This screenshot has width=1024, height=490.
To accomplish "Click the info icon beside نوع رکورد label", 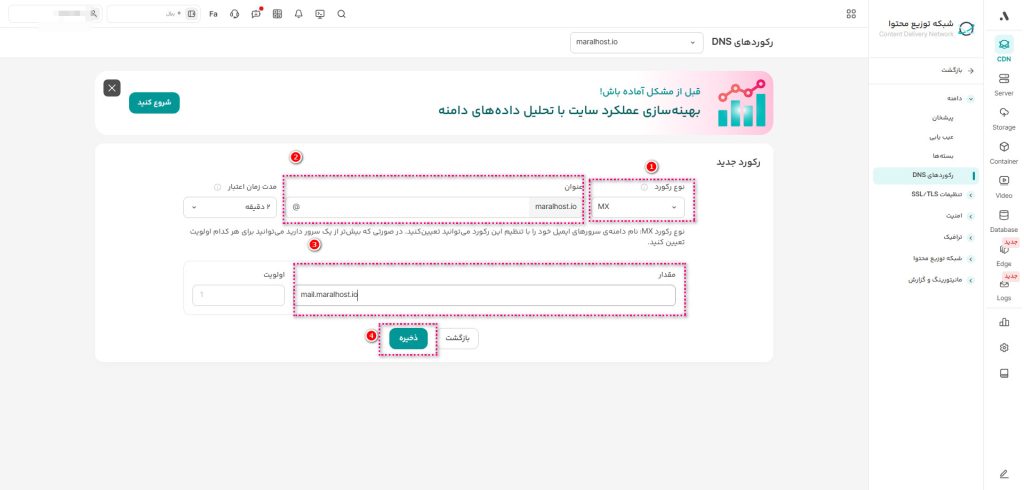I will (x=644, y=188).
